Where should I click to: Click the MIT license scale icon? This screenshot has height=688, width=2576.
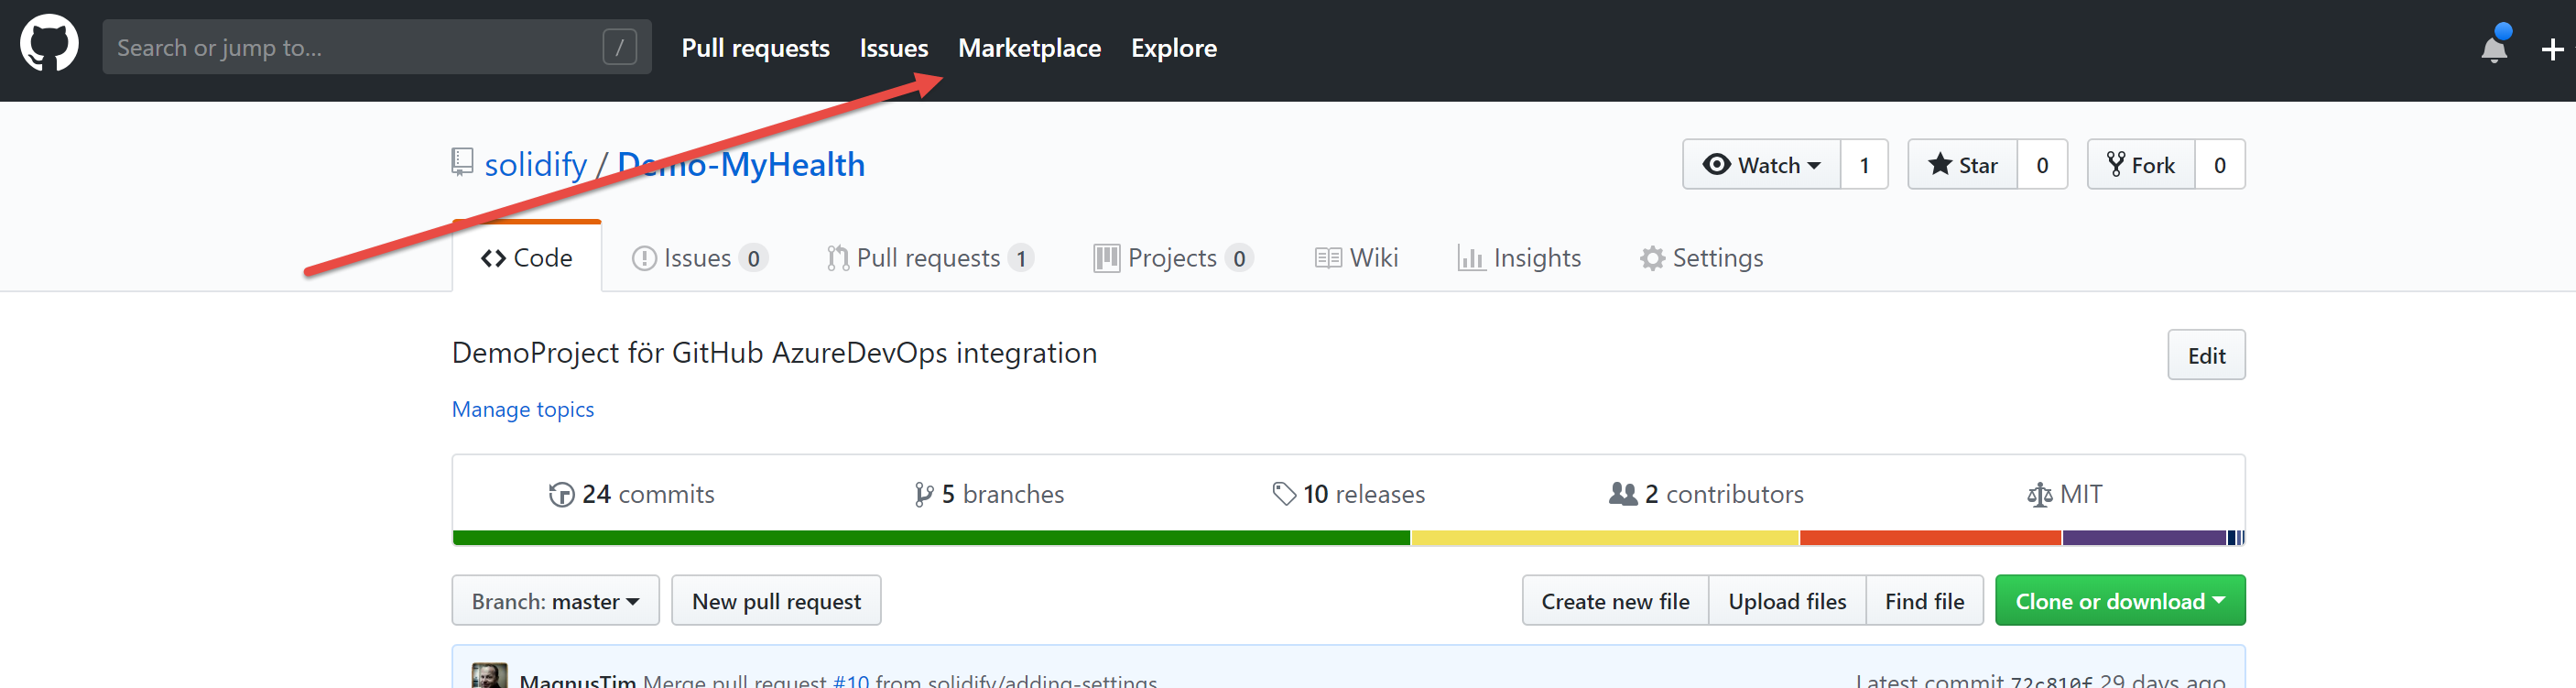pyautogui.click(x=2039, y=494)
